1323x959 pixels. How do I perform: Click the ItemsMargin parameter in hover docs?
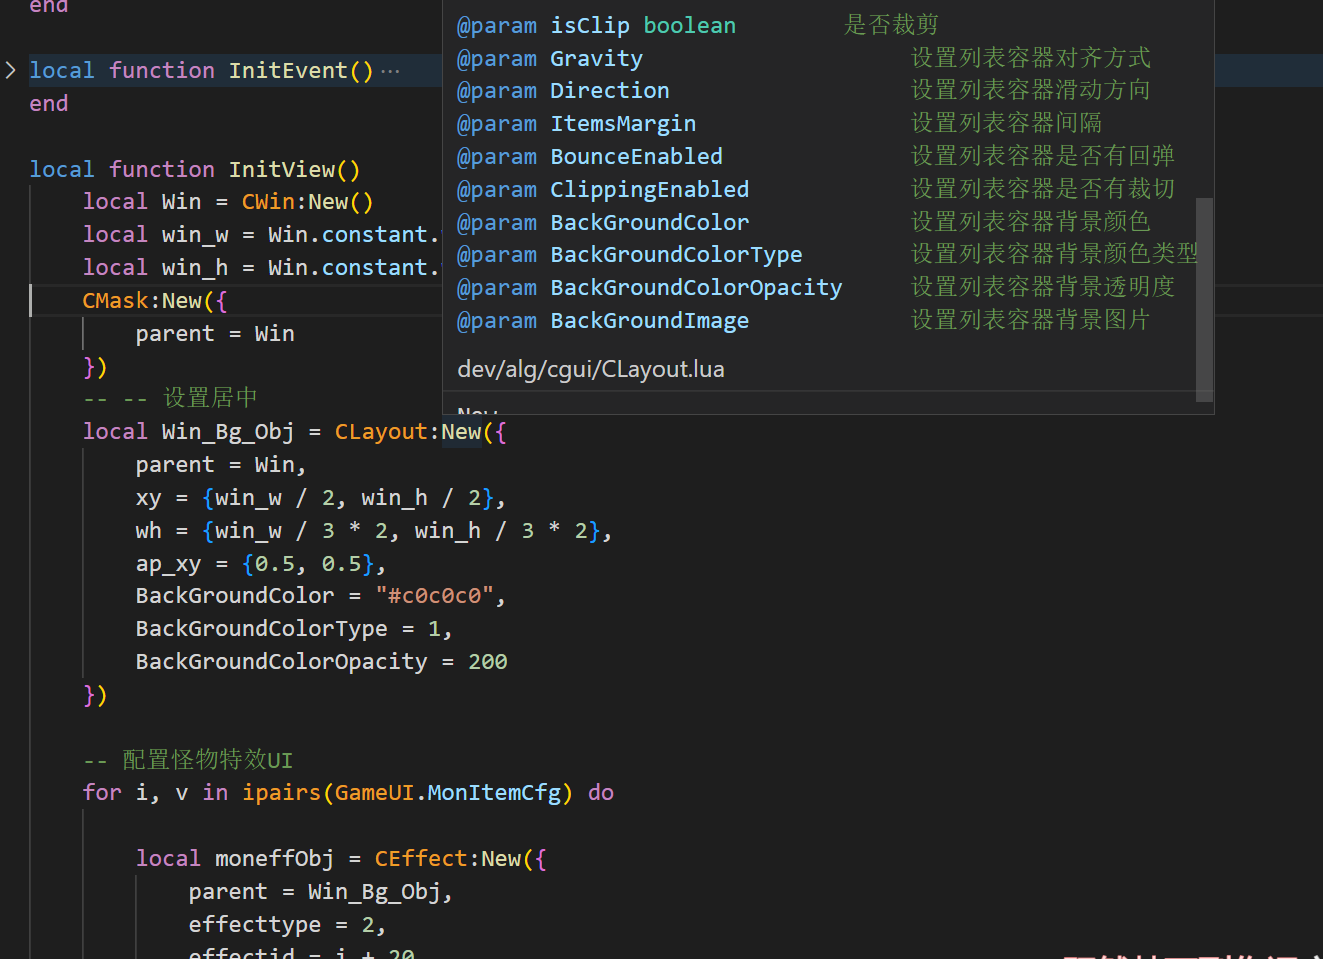[623, 124]
